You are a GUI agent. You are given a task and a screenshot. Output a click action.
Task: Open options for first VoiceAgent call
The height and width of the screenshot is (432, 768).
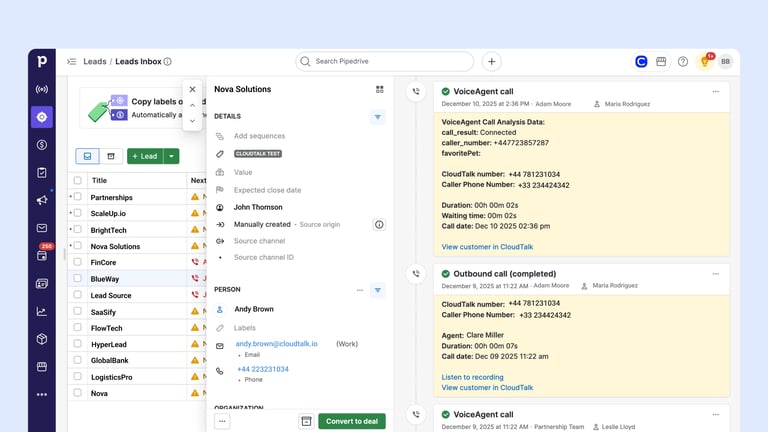[716, 92]
